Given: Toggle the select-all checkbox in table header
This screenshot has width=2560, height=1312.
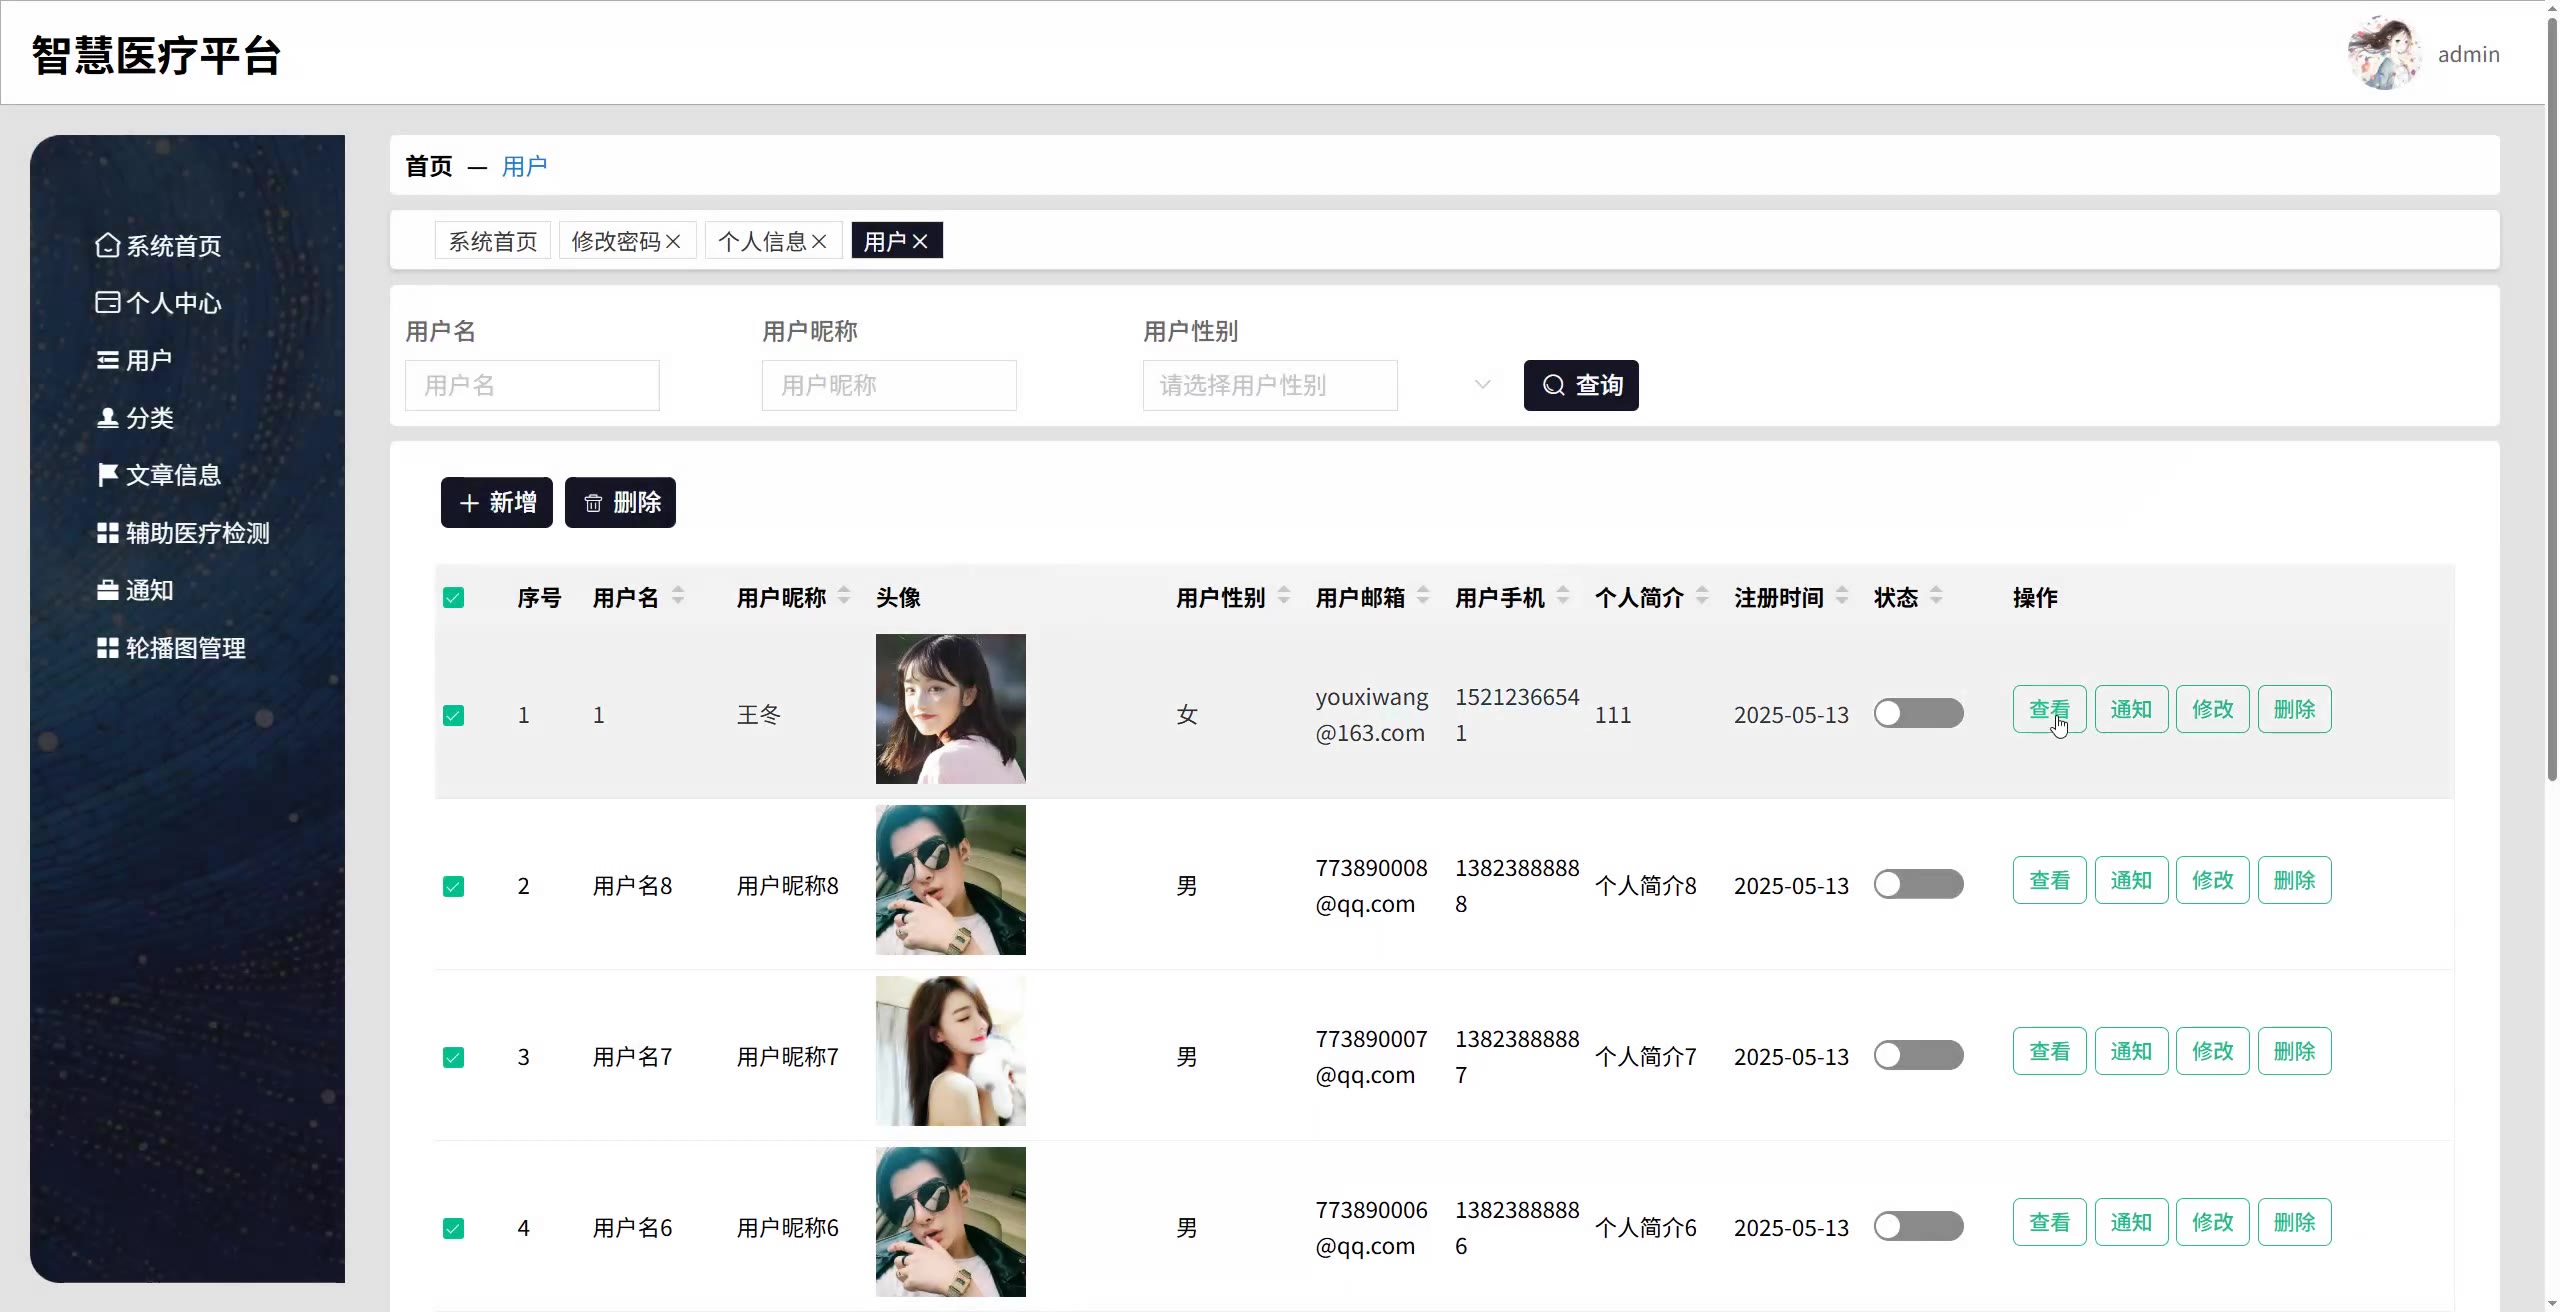Looking at the screenshot, I should [453, 597].
